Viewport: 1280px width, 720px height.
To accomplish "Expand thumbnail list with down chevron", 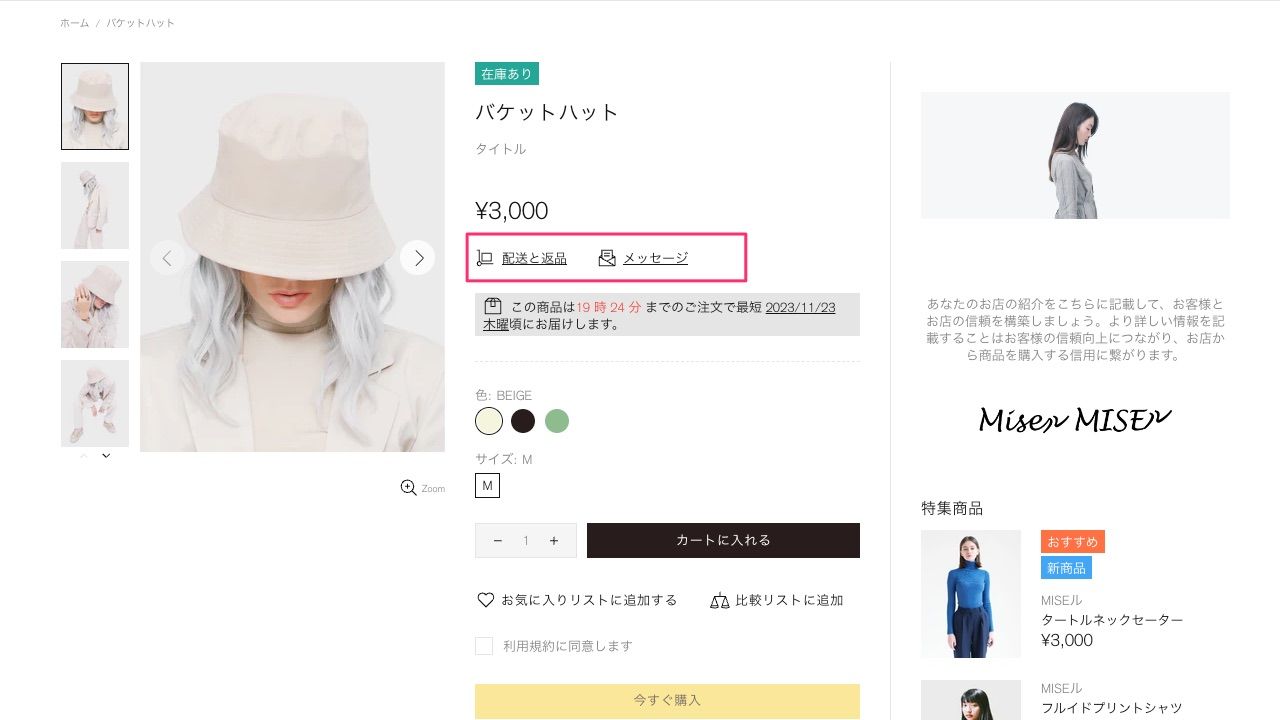I will click(106, 456).
